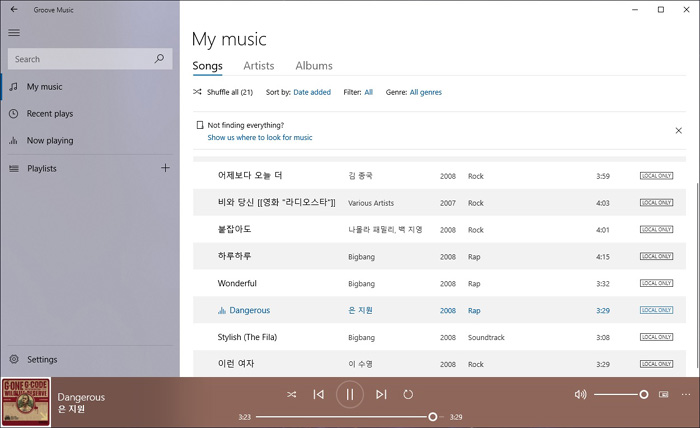Create a new playlist with plus icon

coord(165,168)
